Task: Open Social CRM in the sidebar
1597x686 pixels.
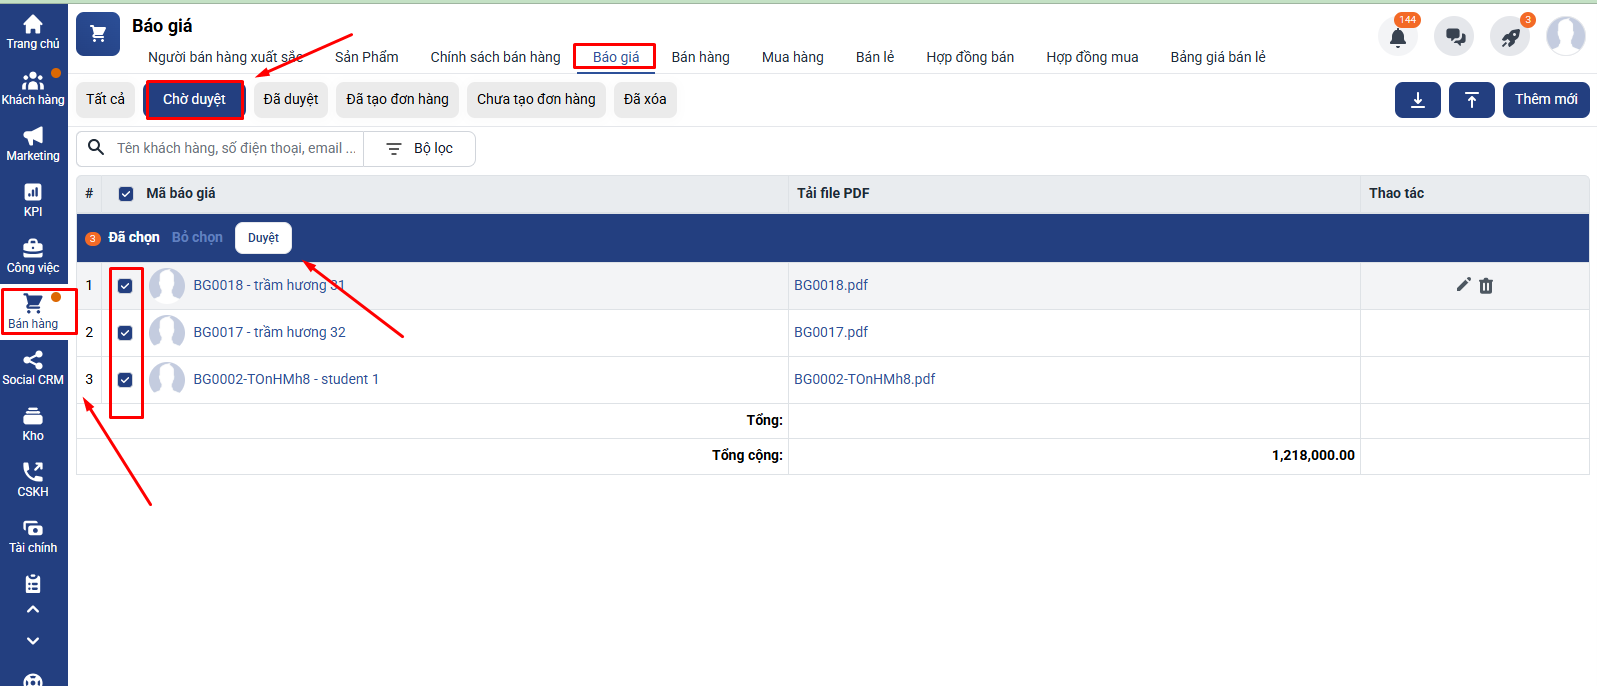Action: click(33, 368)
